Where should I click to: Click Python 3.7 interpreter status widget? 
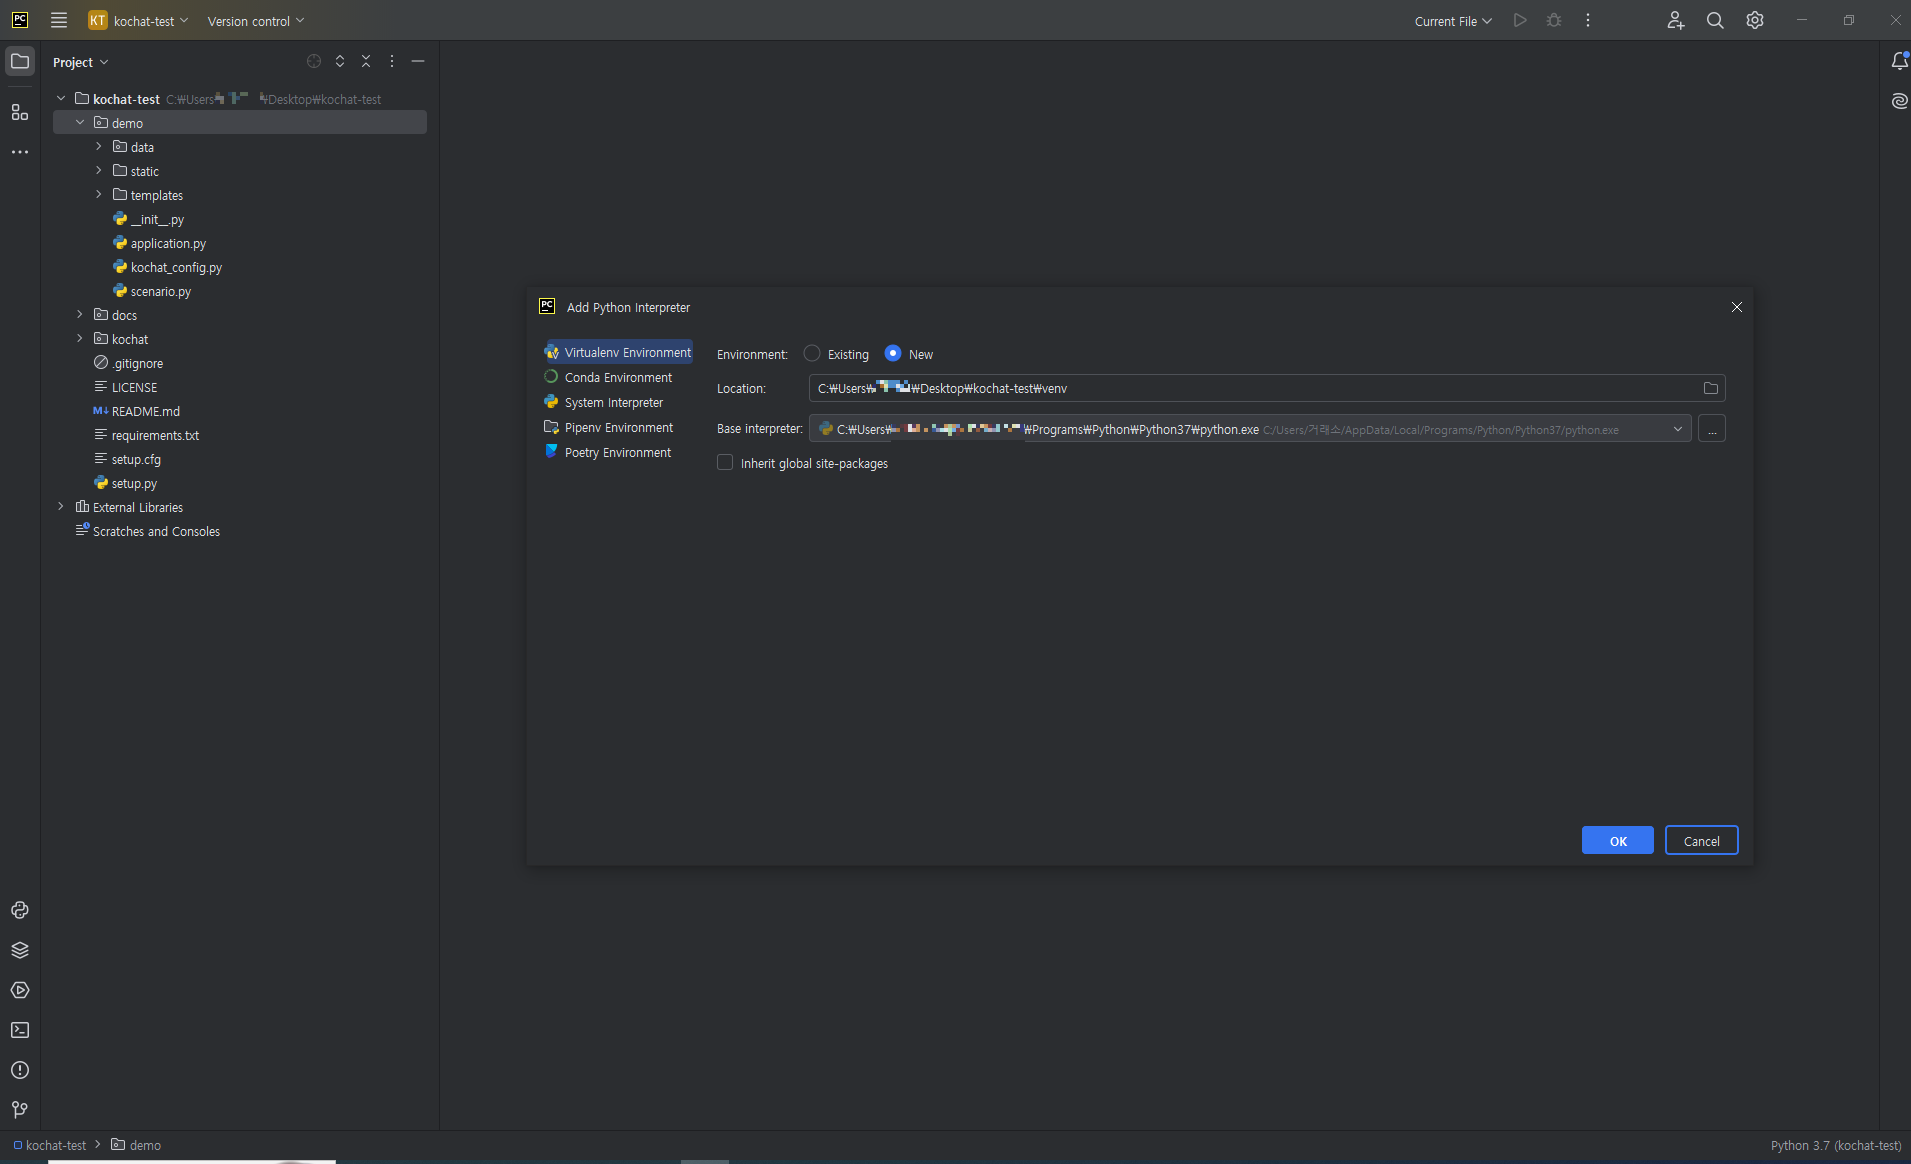tap(1836, 1145)
